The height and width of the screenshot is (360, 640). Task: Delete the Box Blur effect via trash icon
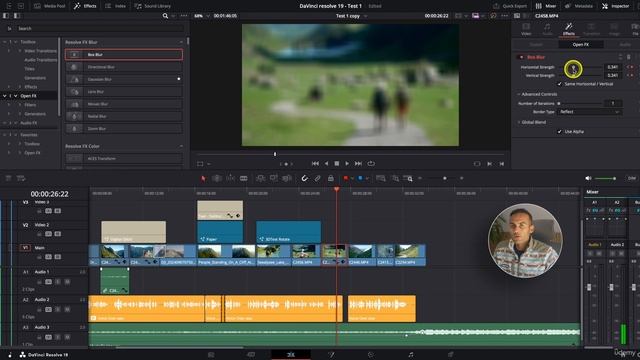(629, 57)
